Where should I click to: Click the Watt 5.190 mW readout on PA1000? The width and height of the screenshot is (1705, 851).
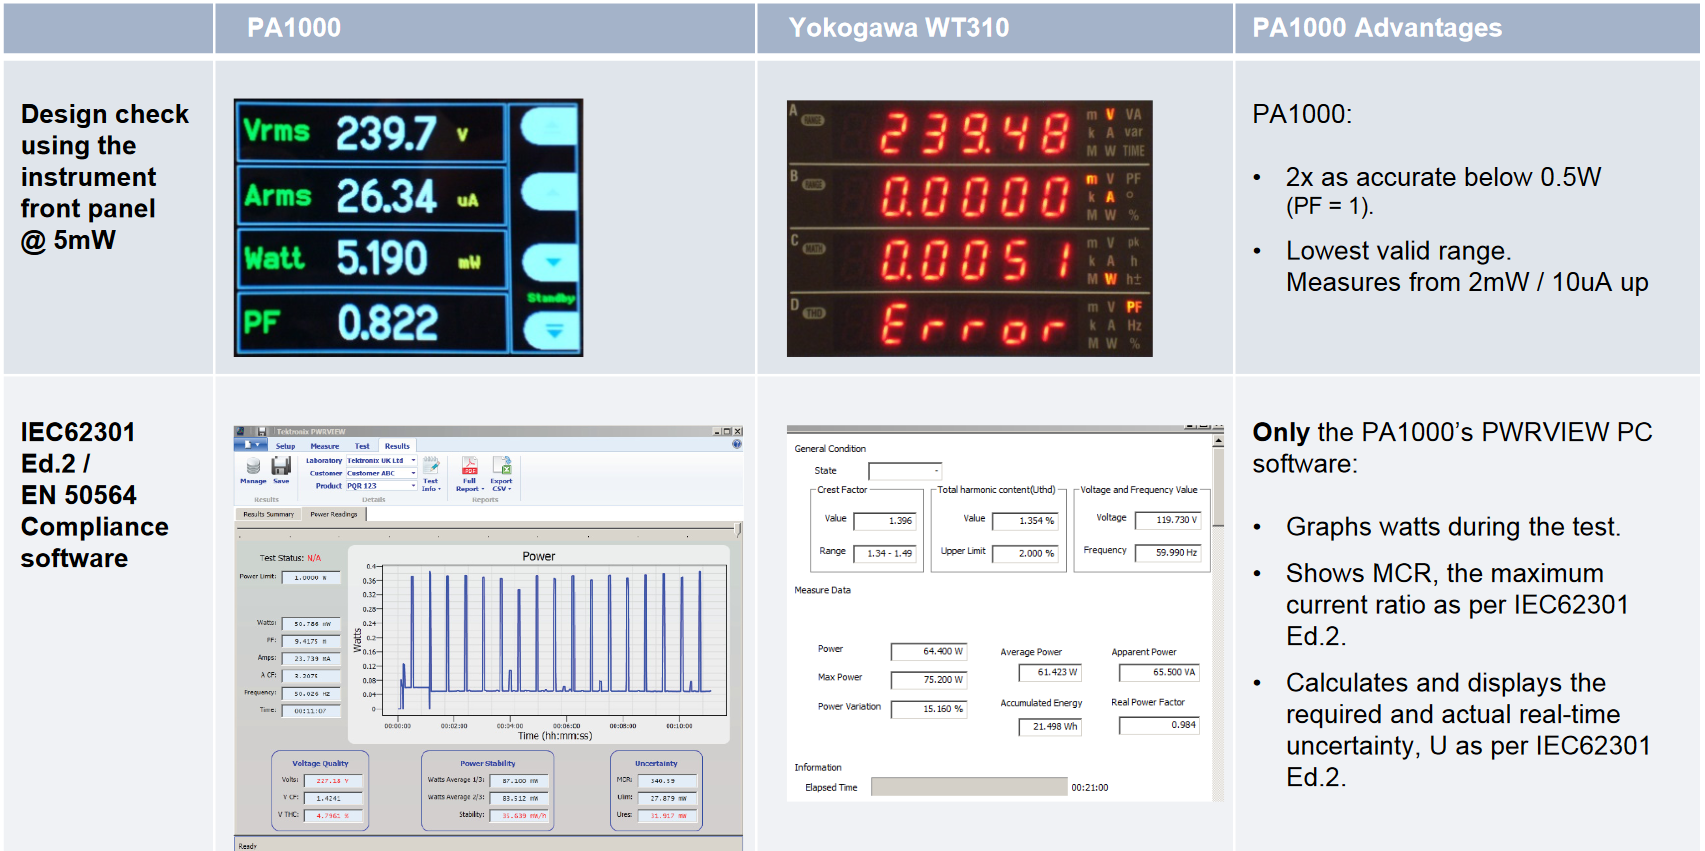(x=371, y=259)
